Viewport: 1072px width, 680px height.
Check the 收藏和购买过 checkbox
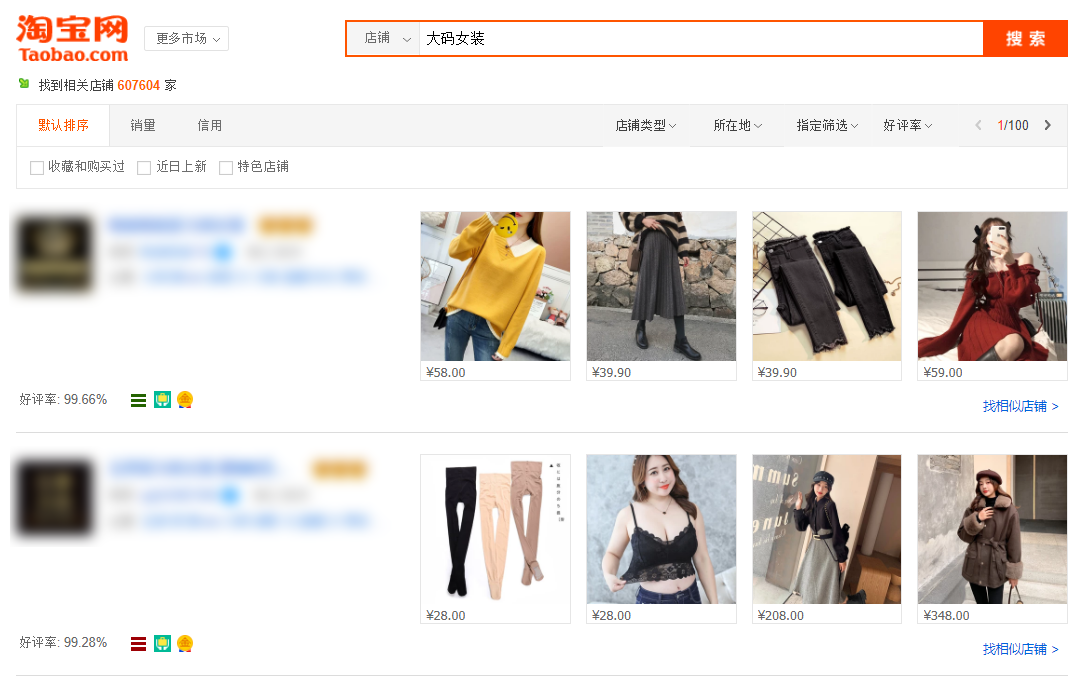click(x=37, y=168)
